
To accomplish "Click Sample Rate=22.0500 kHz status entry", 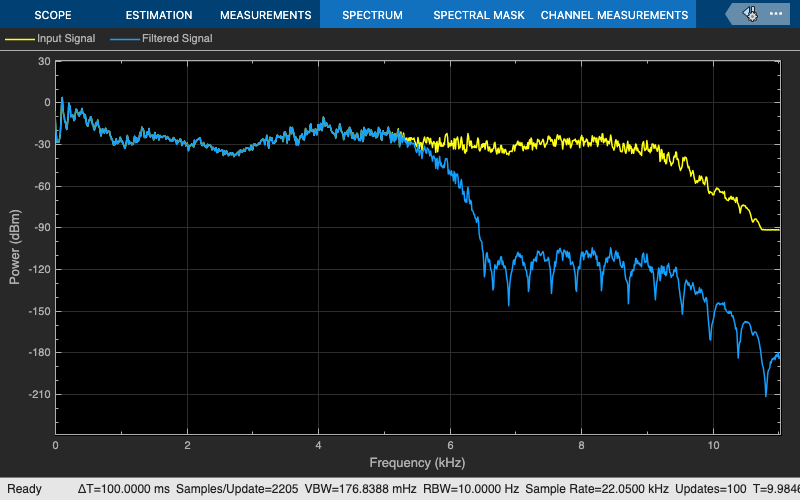I will click(x=597, y=489).
